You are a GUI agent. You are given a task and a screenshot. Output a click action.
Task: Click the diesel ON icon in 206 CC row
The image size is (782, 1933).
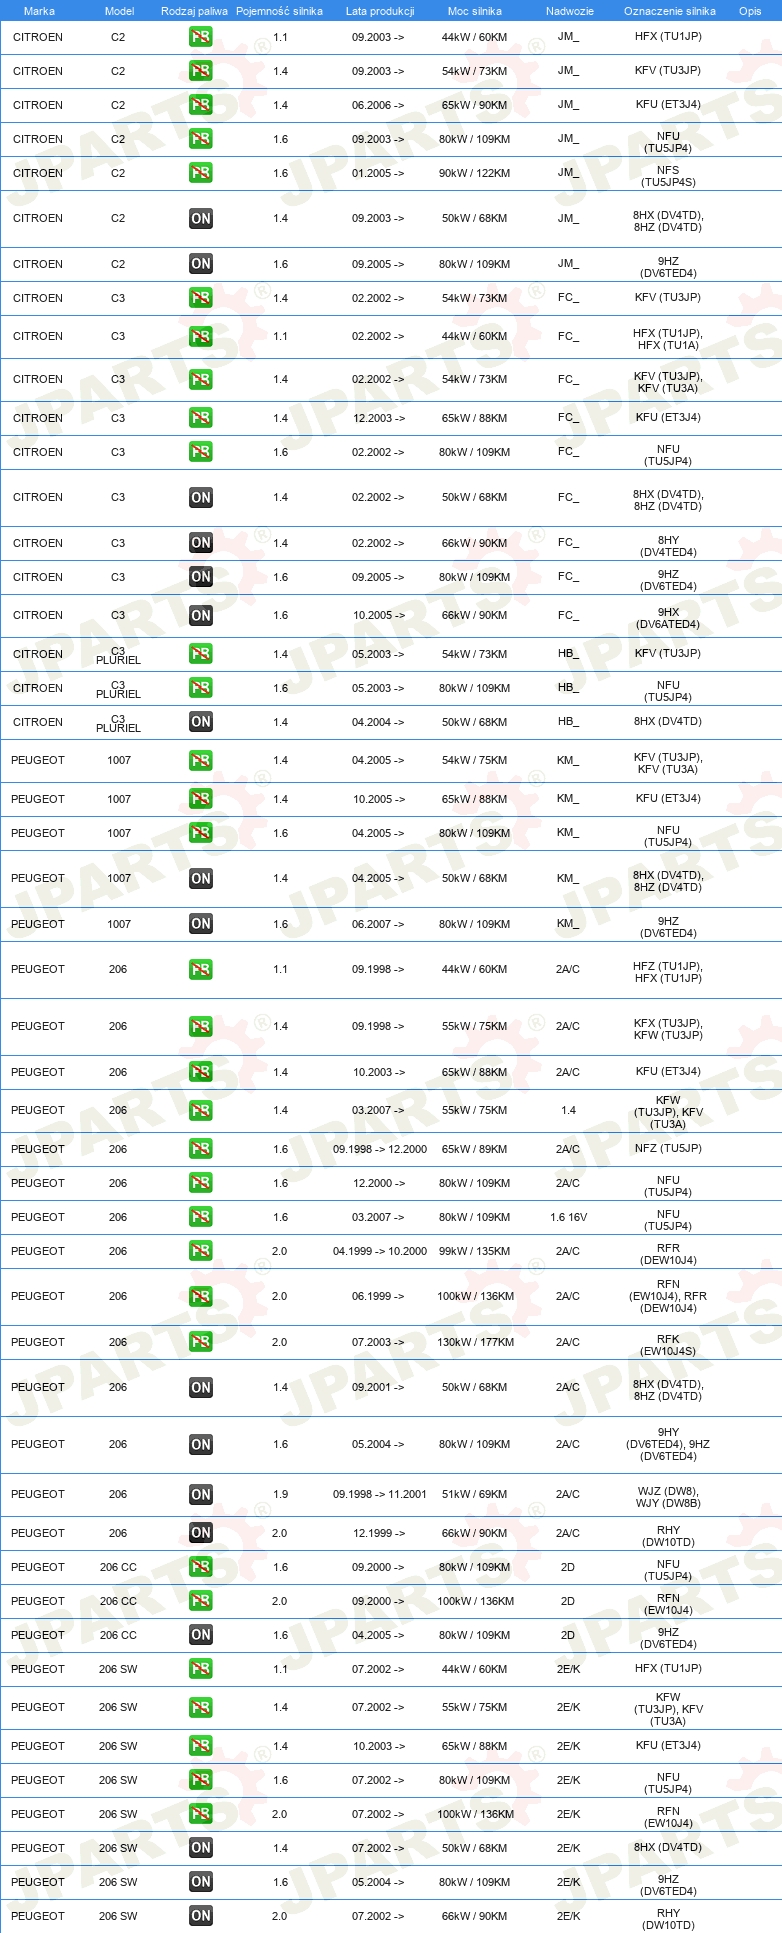201,1635
